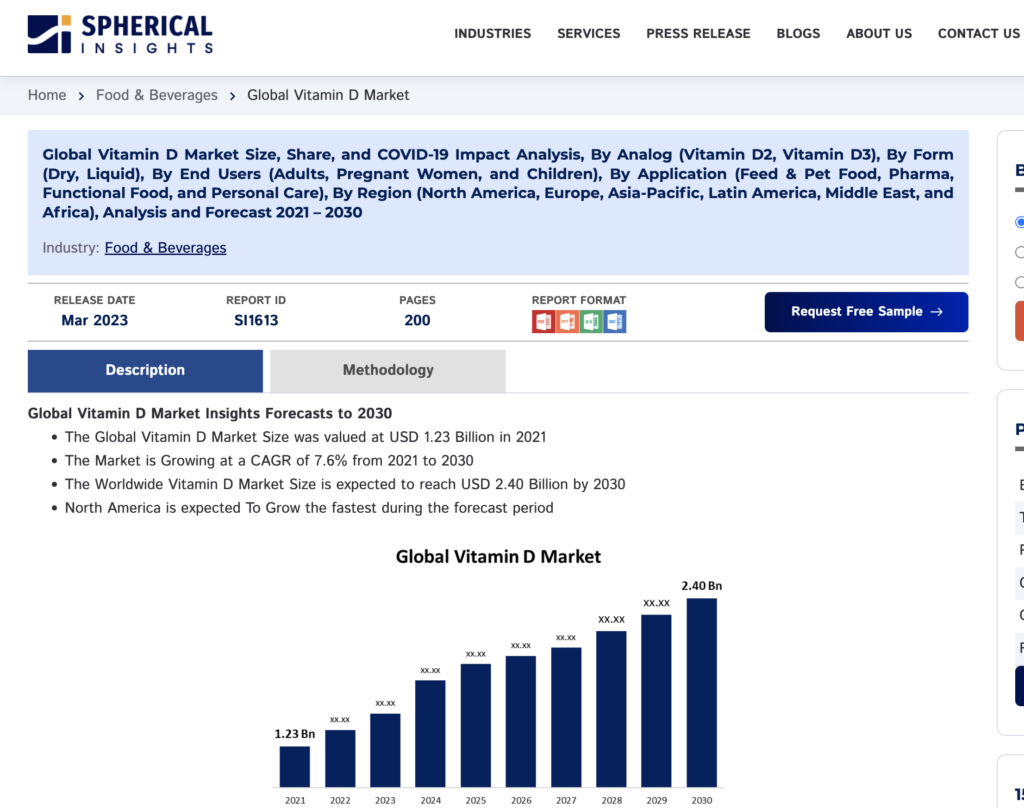1024x808 pixels.
Task: Open the About Us page
Action: (x=879, y=33)
